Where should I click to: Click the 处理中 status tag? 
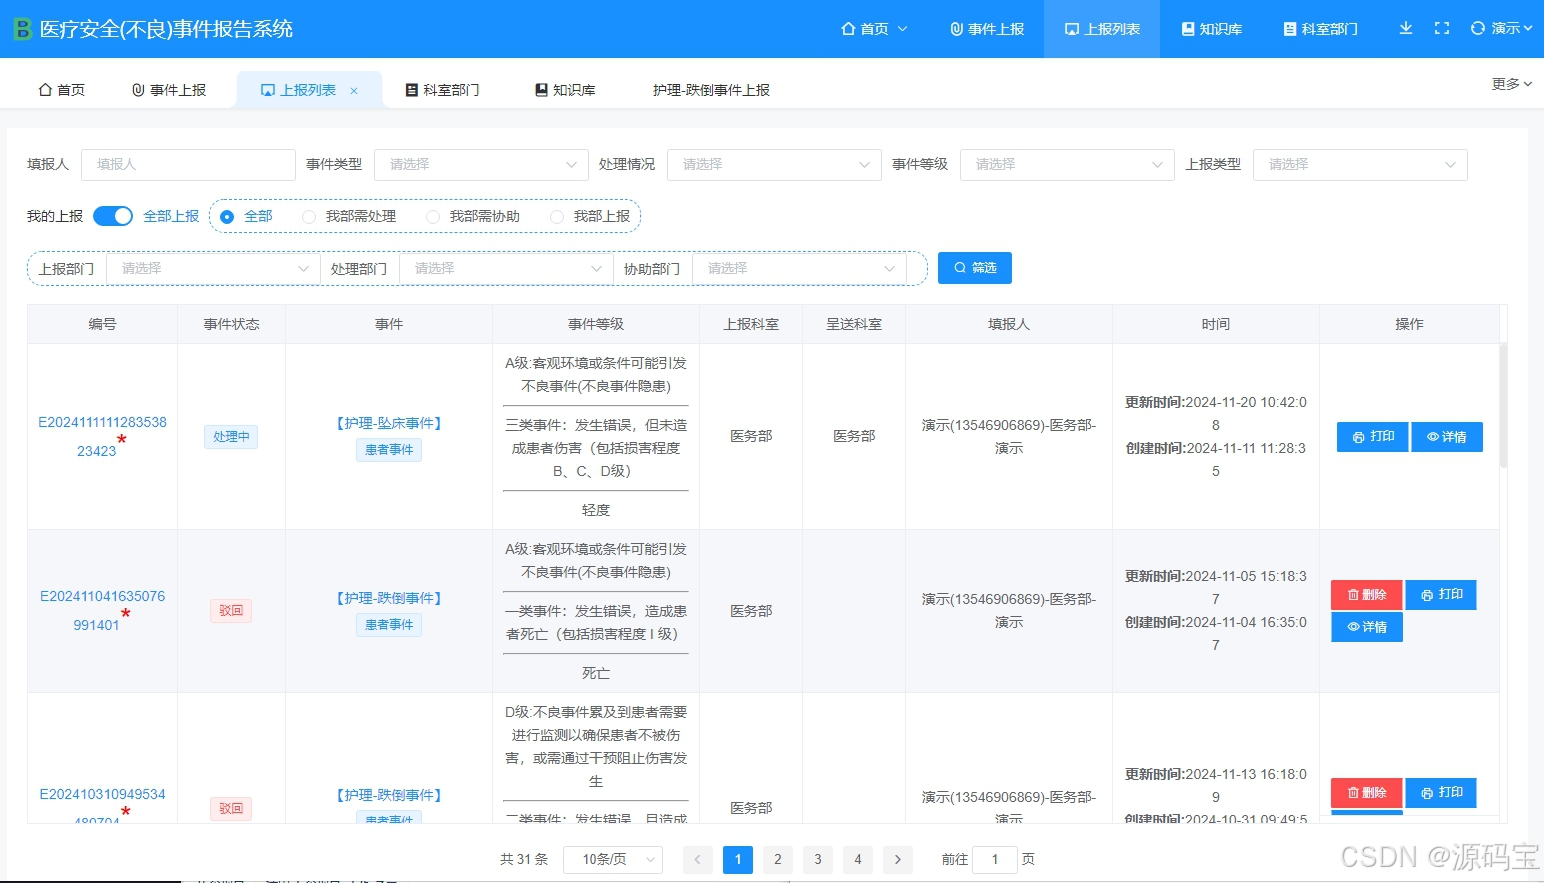(231, 437)
